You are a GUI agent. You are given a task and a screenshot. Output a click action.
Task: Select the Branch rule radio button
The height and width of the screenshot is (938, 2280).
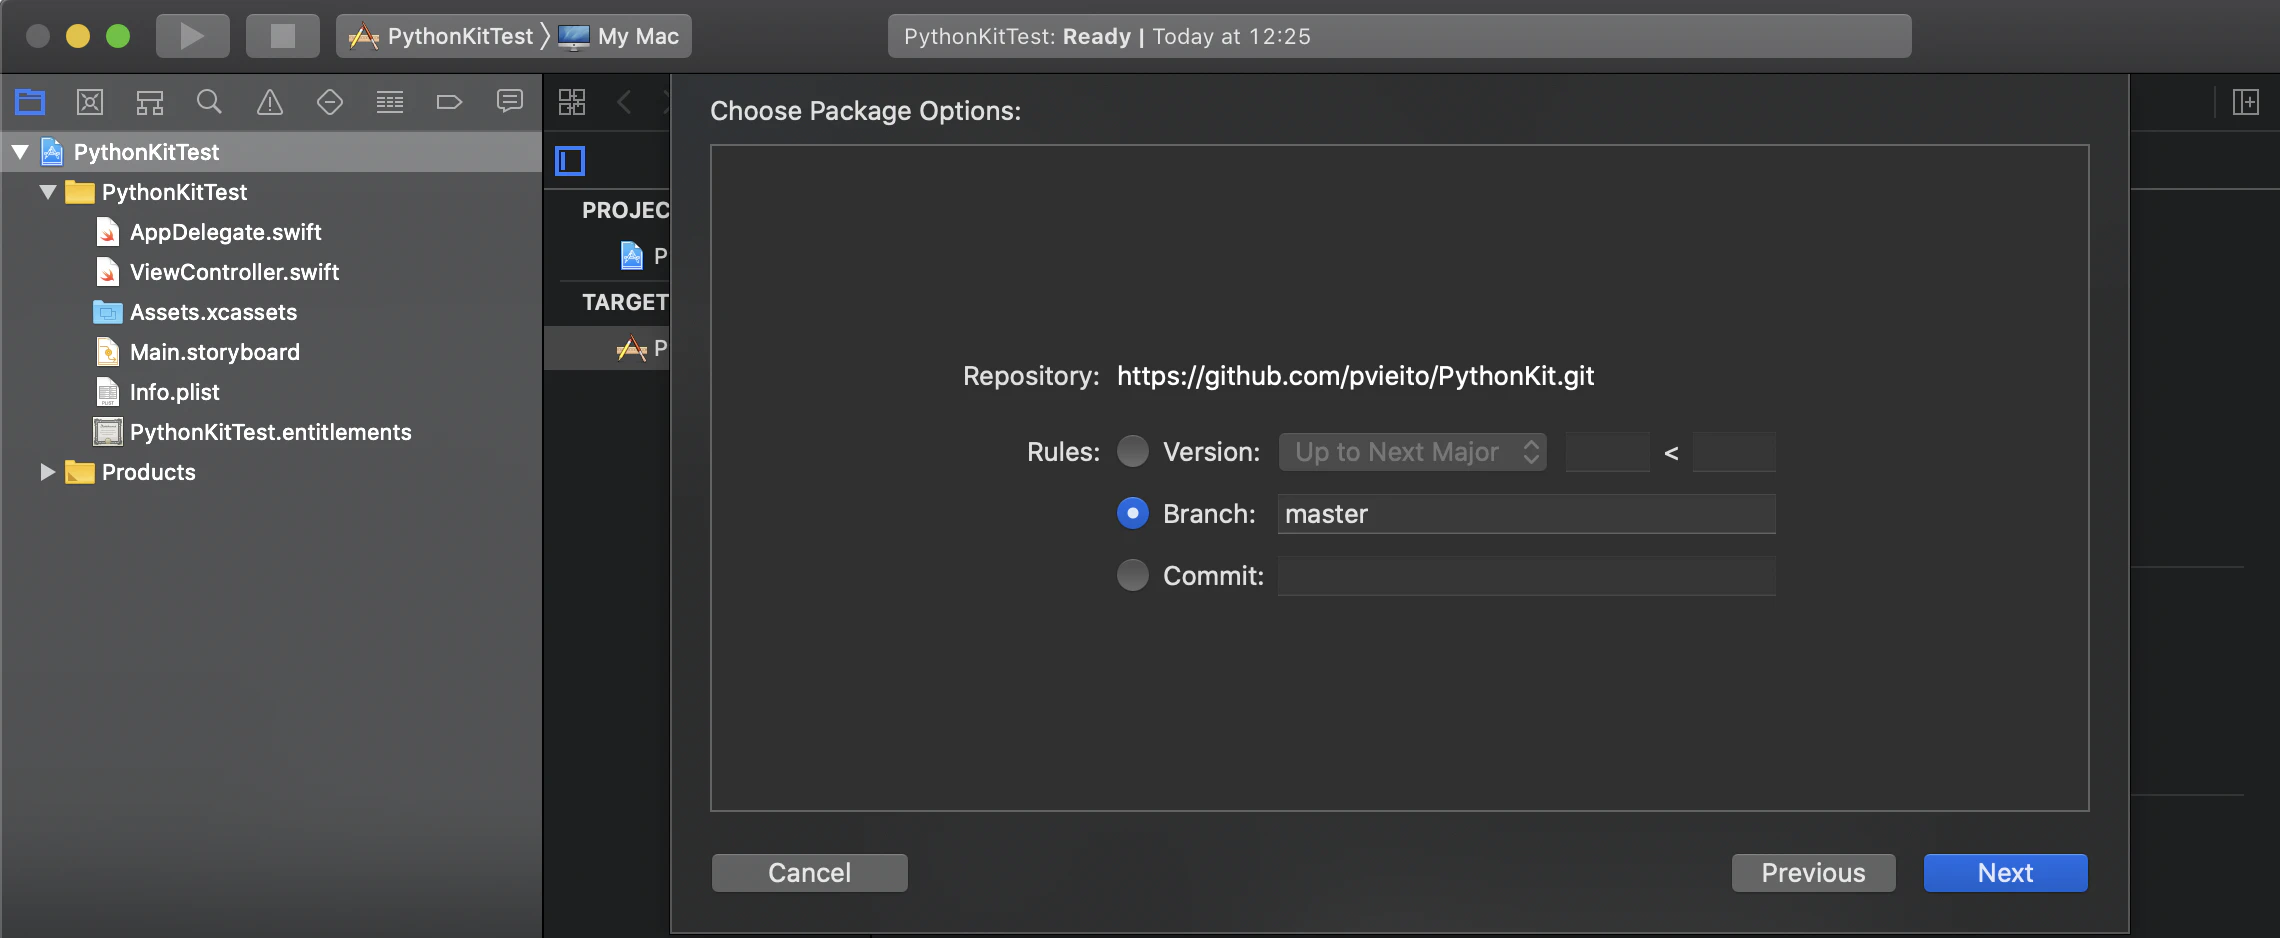[x=1133, y=514]
